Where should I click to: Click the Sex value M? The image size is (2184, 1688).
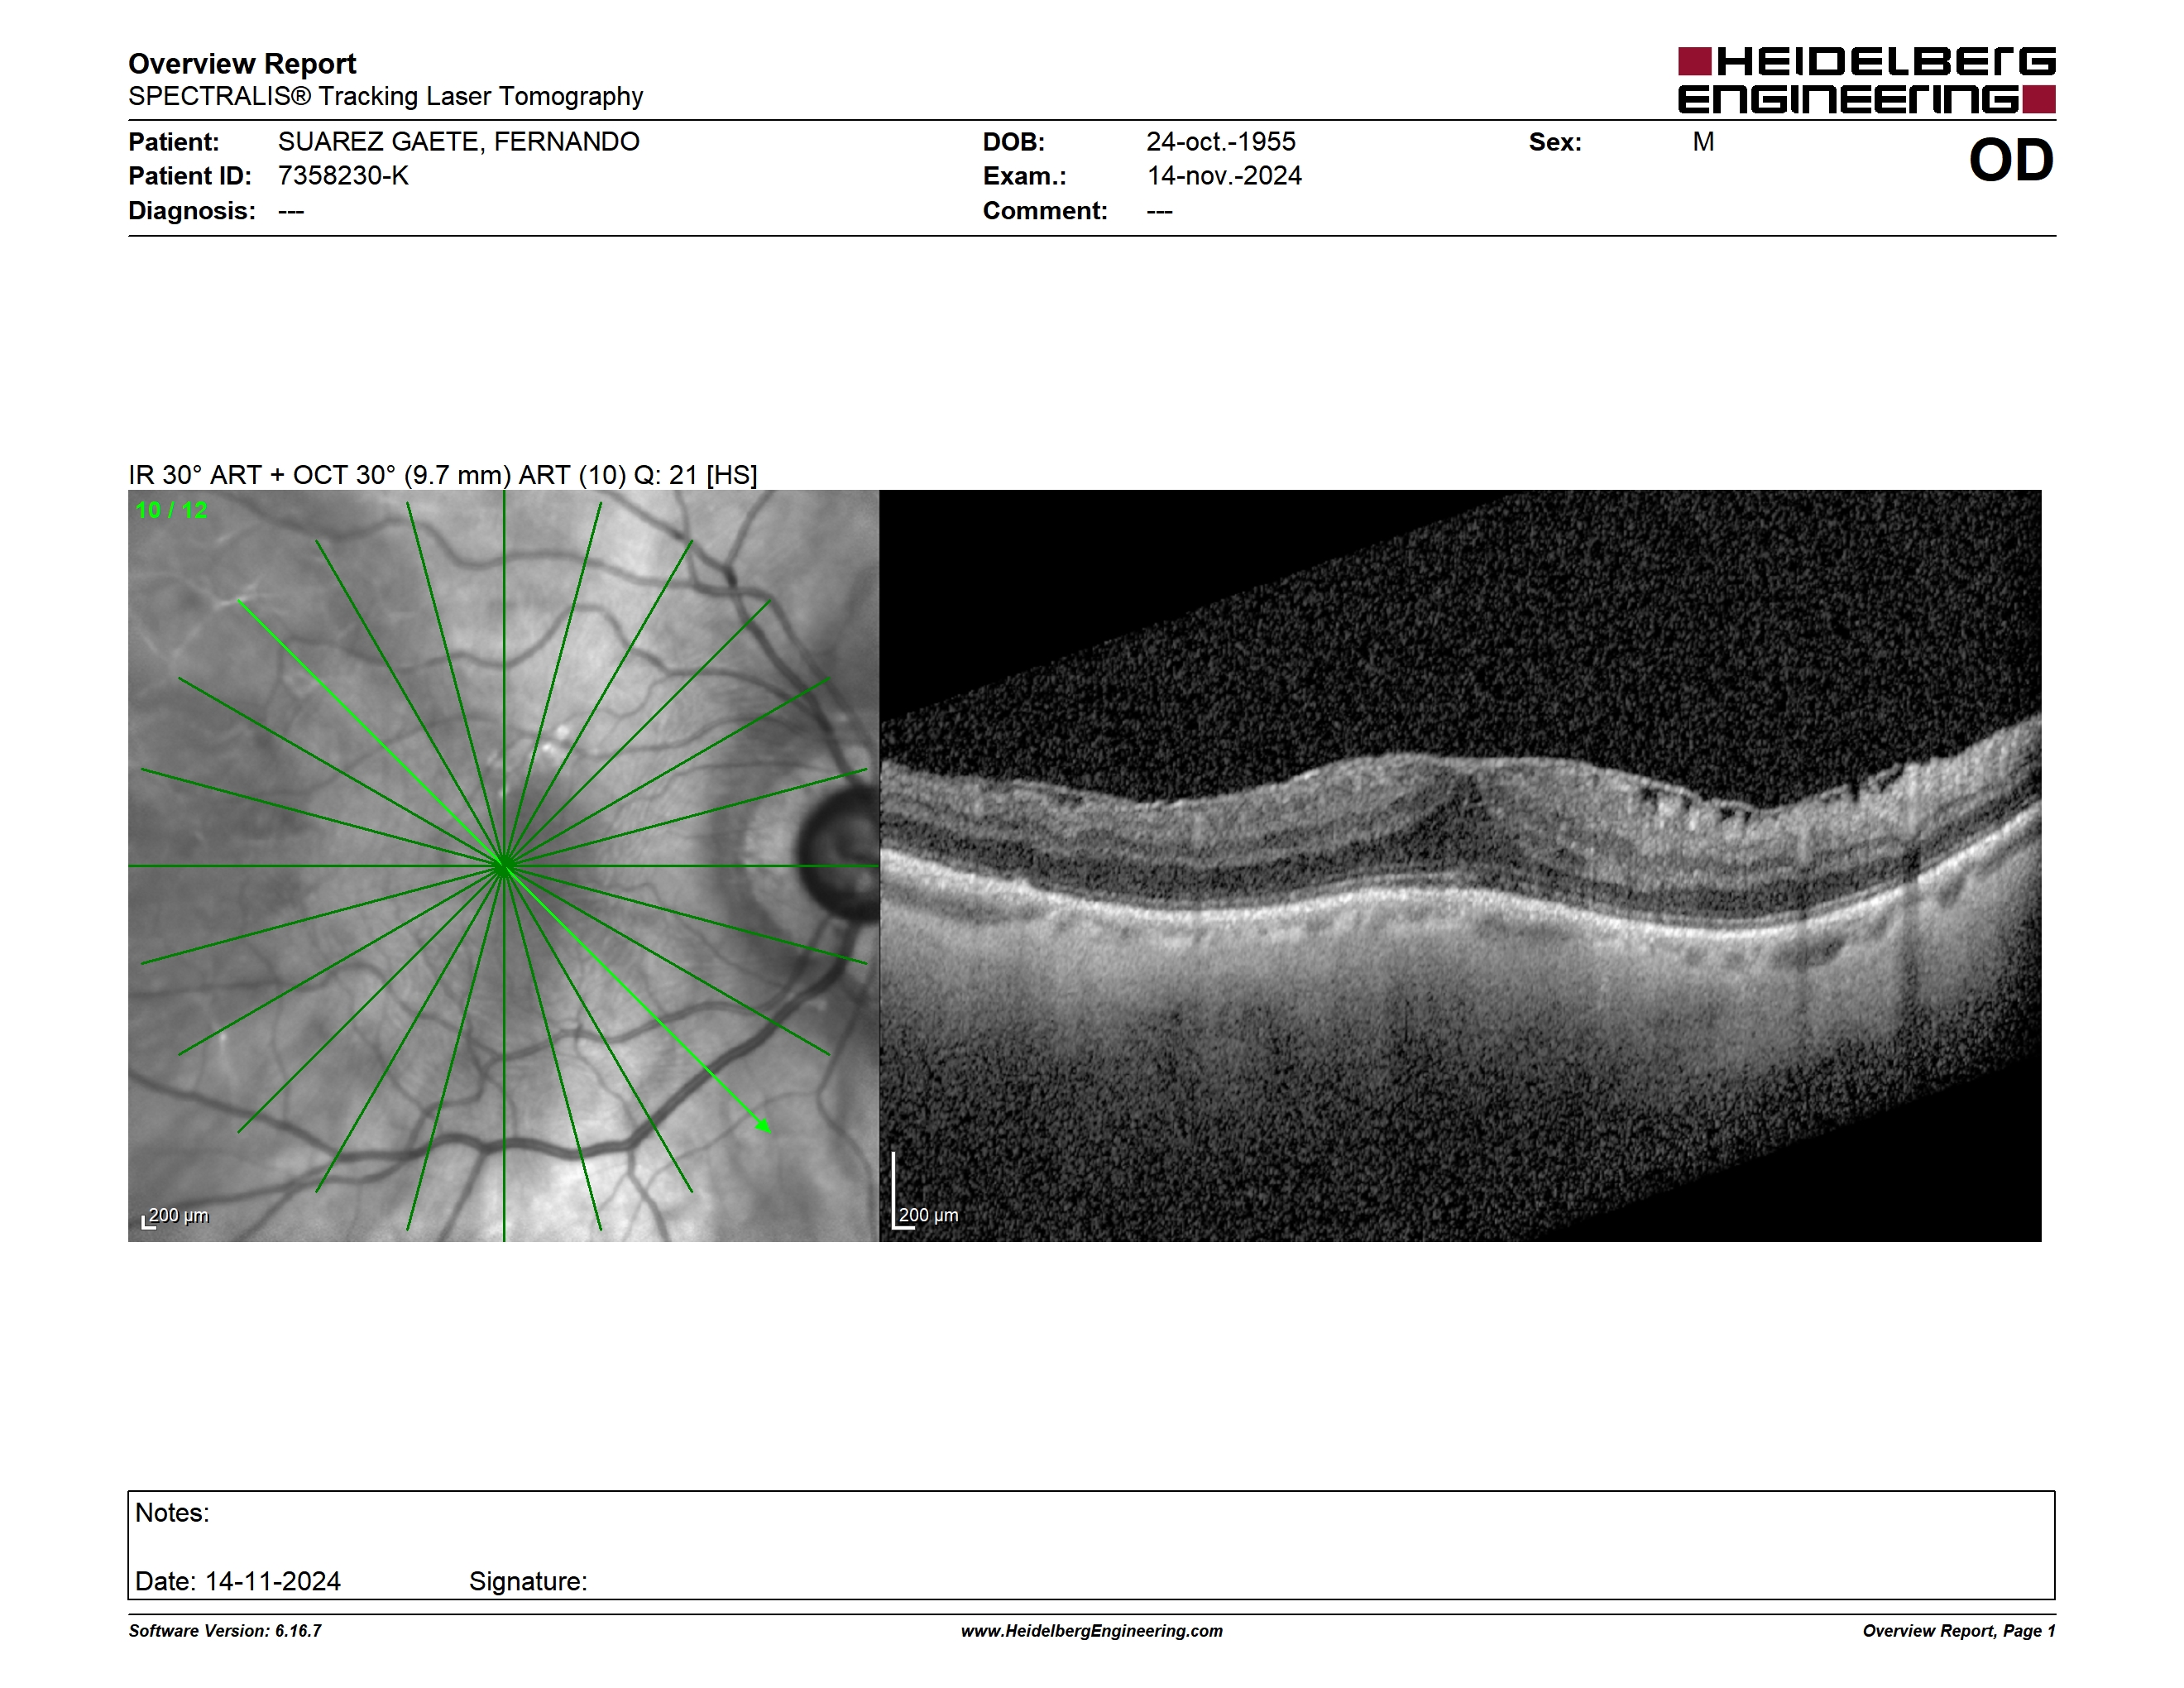pyautogui.click(x=1703, y=142)
